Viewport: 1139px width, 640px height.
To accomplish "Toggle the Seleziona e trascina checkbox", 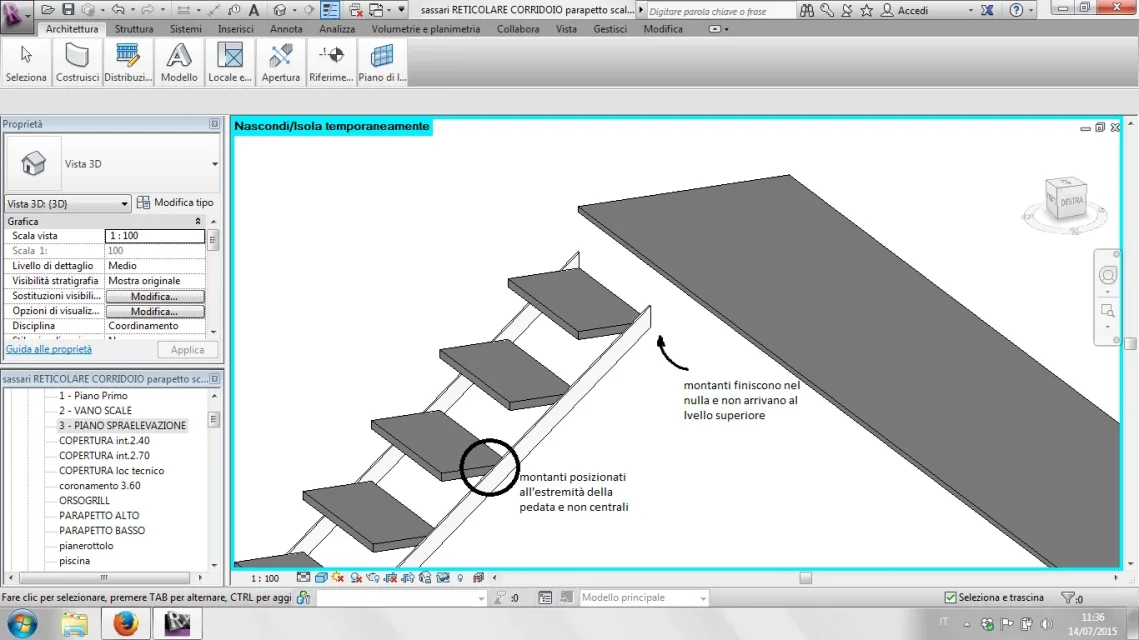I will pyautogui.click(x=950, y=597).
